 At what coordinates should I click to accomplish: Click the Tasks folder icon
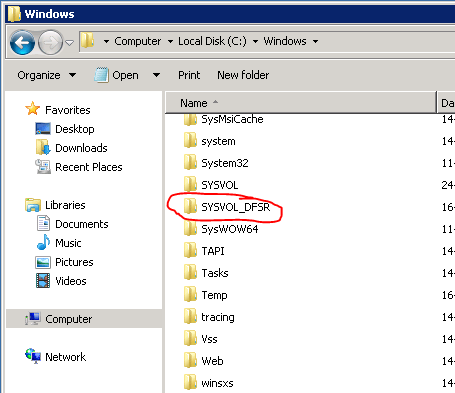[190, 272]
